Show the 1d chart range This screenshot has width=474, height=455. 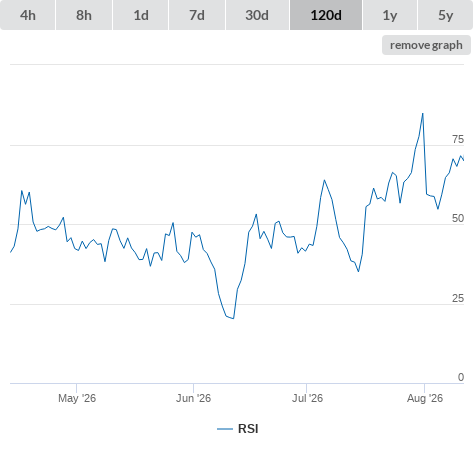pyautogui.click(x=141, y=15)
